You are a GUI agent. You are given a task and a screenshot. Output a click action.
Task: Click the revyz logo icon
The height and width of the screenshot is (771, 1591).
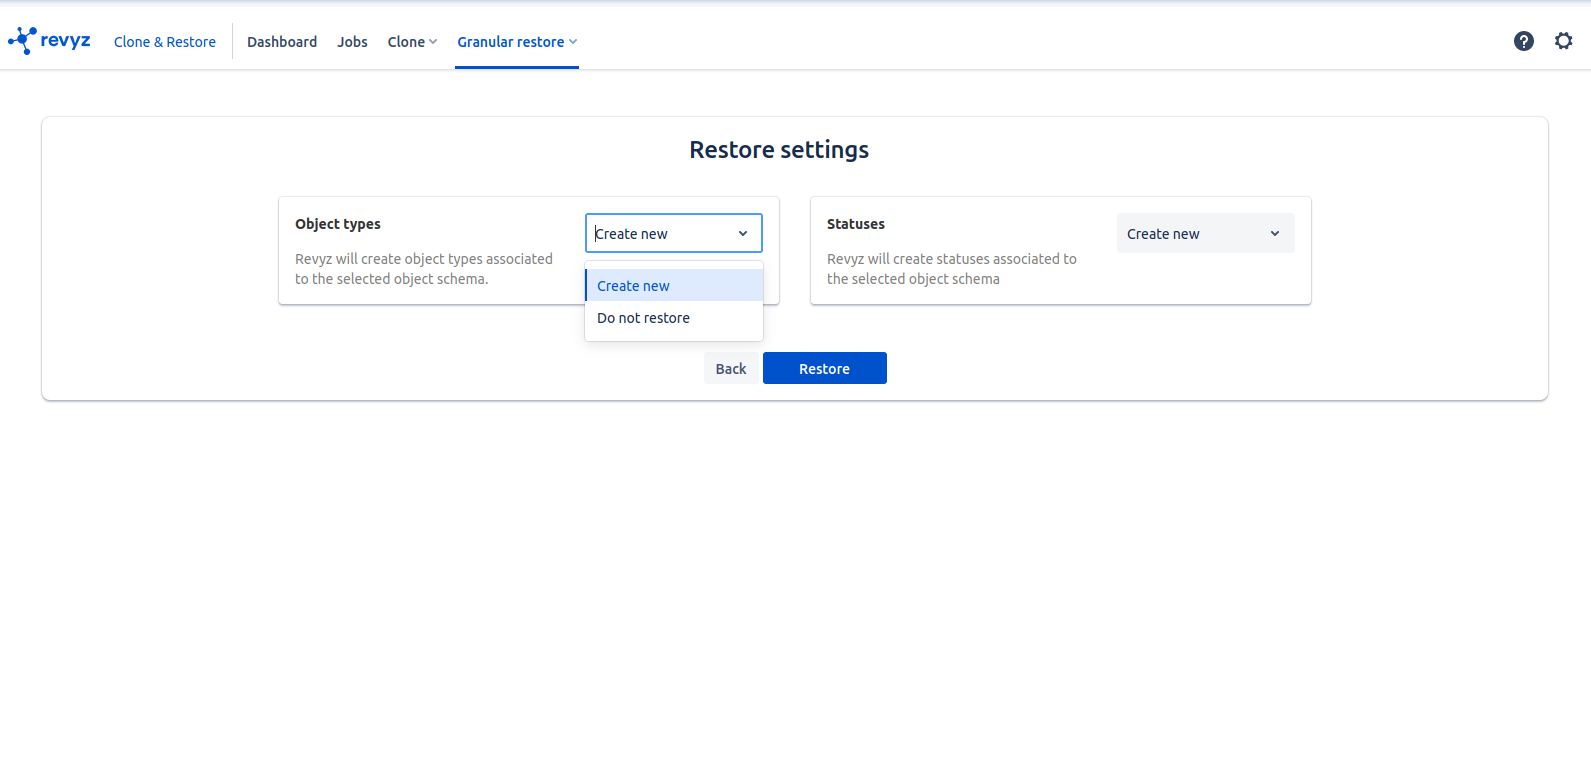pos(22,40)
